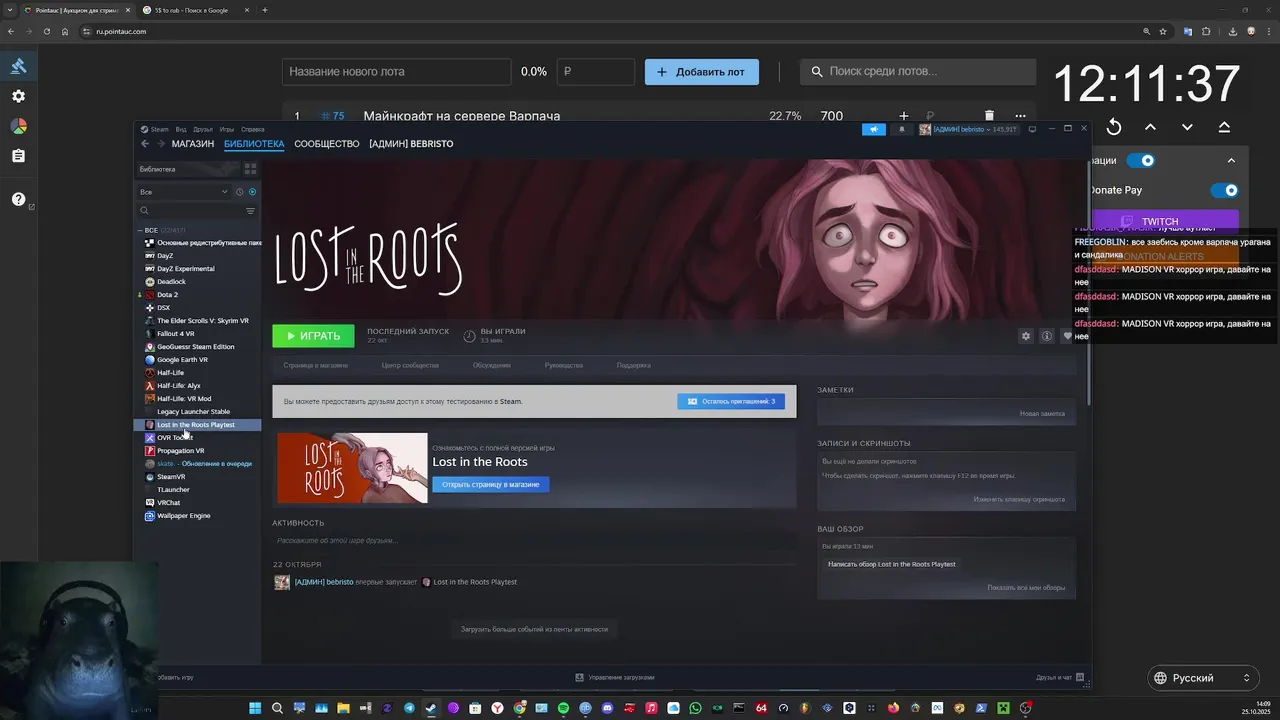Toggle the integrations switch above Donate Pay
The image size is (1280, 720).
(x=1141, y=160)
